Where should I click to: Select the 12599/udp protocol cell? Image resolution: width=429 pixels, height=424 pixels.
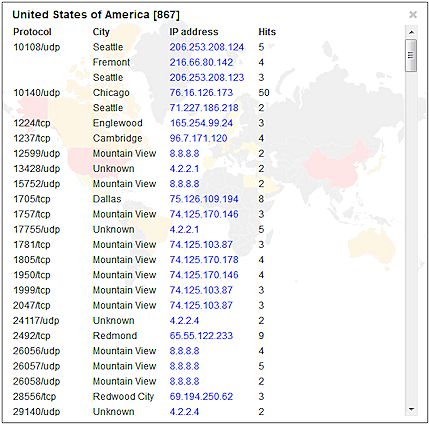(x=37, y=153)
